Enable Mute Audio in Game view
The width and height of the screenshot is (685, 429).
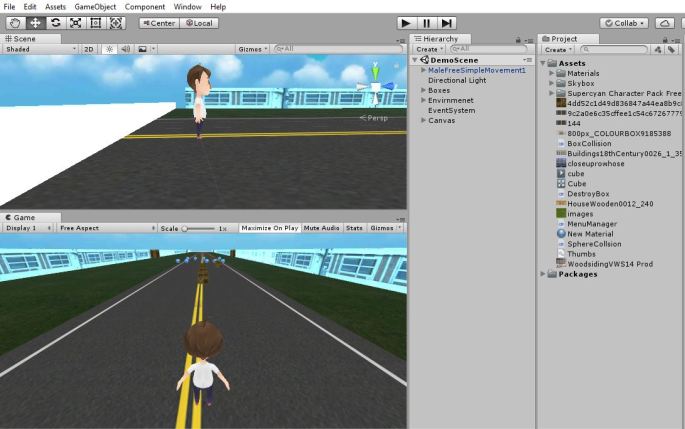321,228
